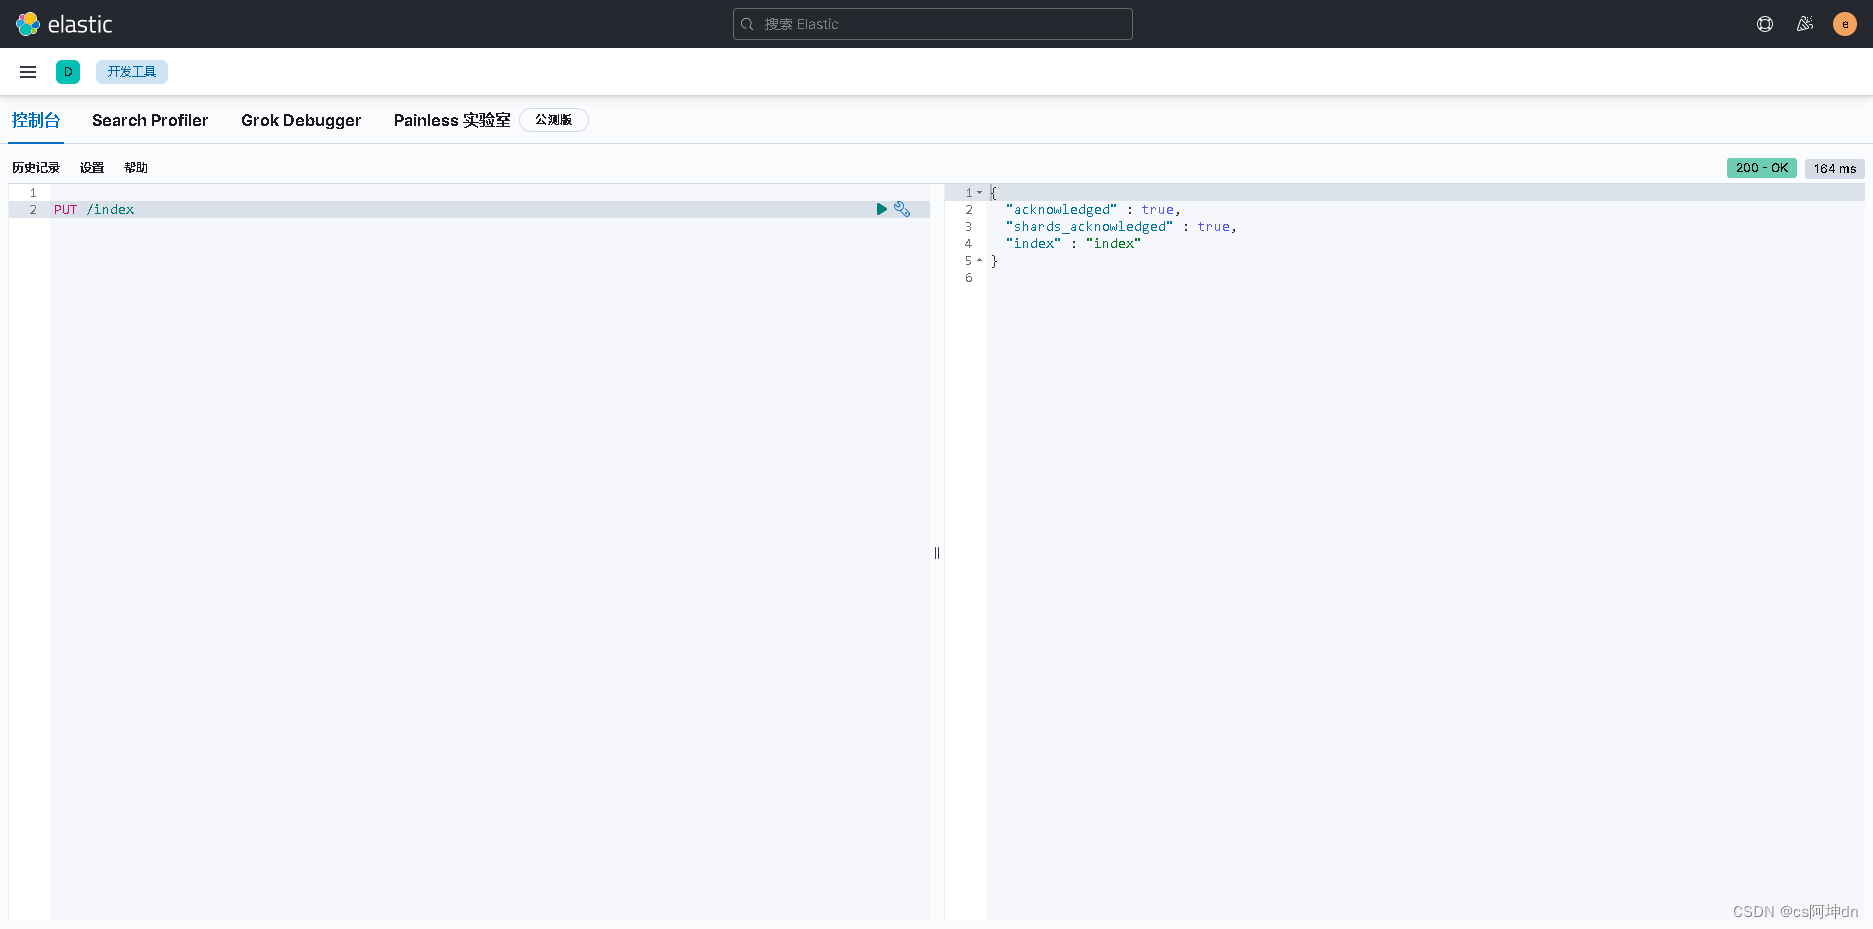1873x929 pixels.
Task: Click response line number 6
Action: (x=969, y=277)
